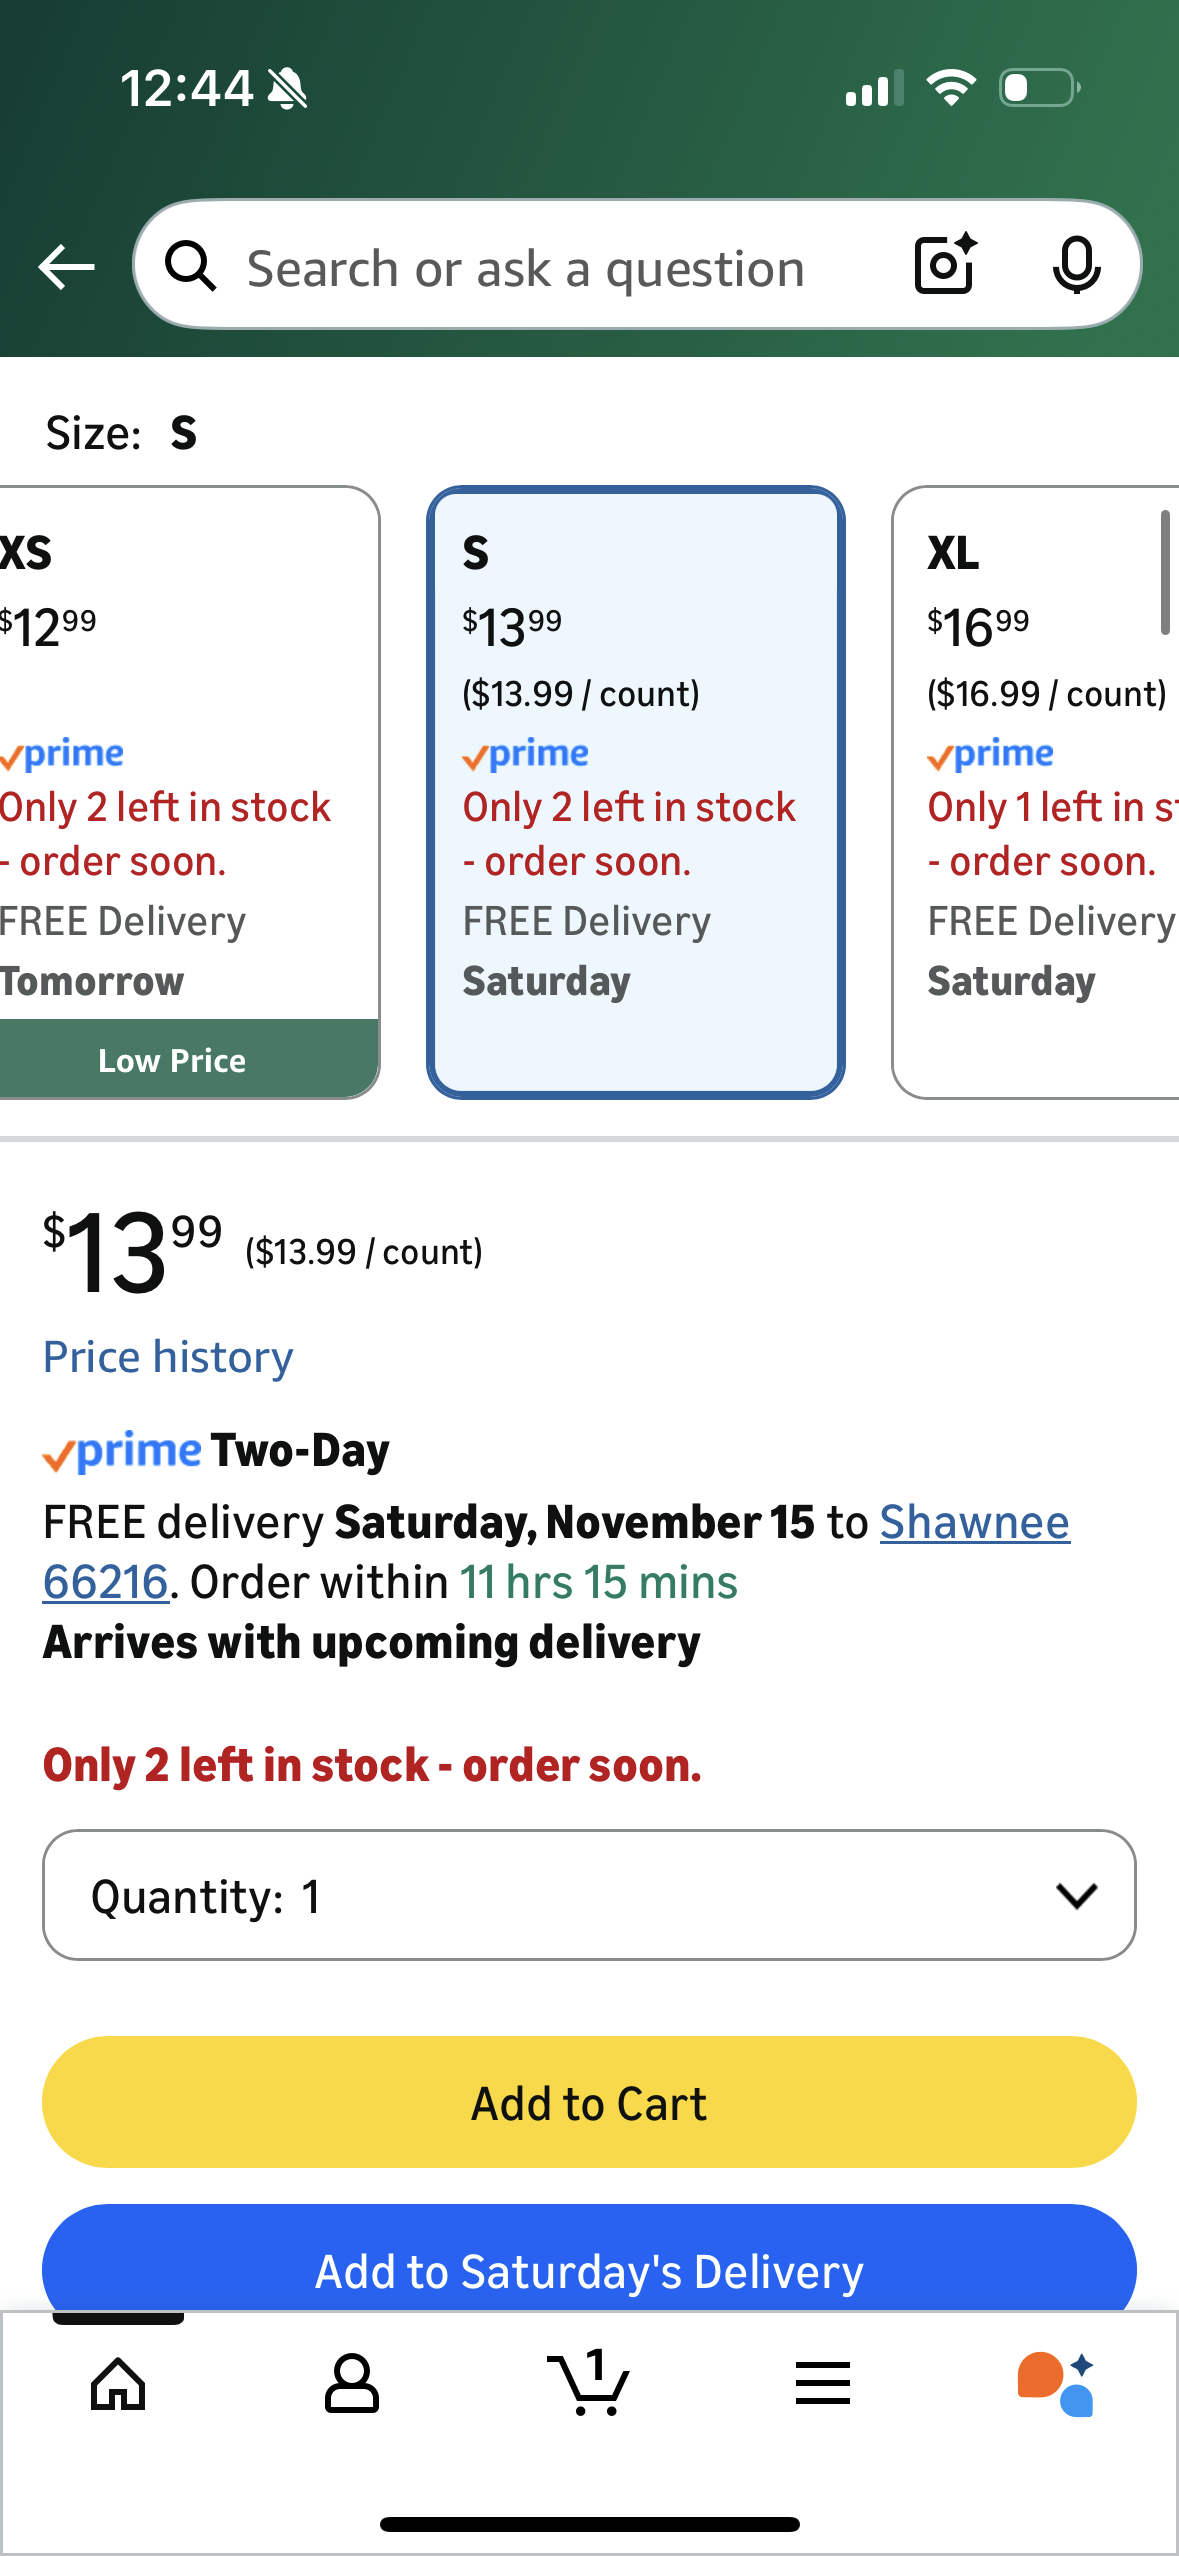This screenshot has width=1179, height=2556.
Task: Open camera lens visual search
Action: pyautogui.click(x=945, y=265)
